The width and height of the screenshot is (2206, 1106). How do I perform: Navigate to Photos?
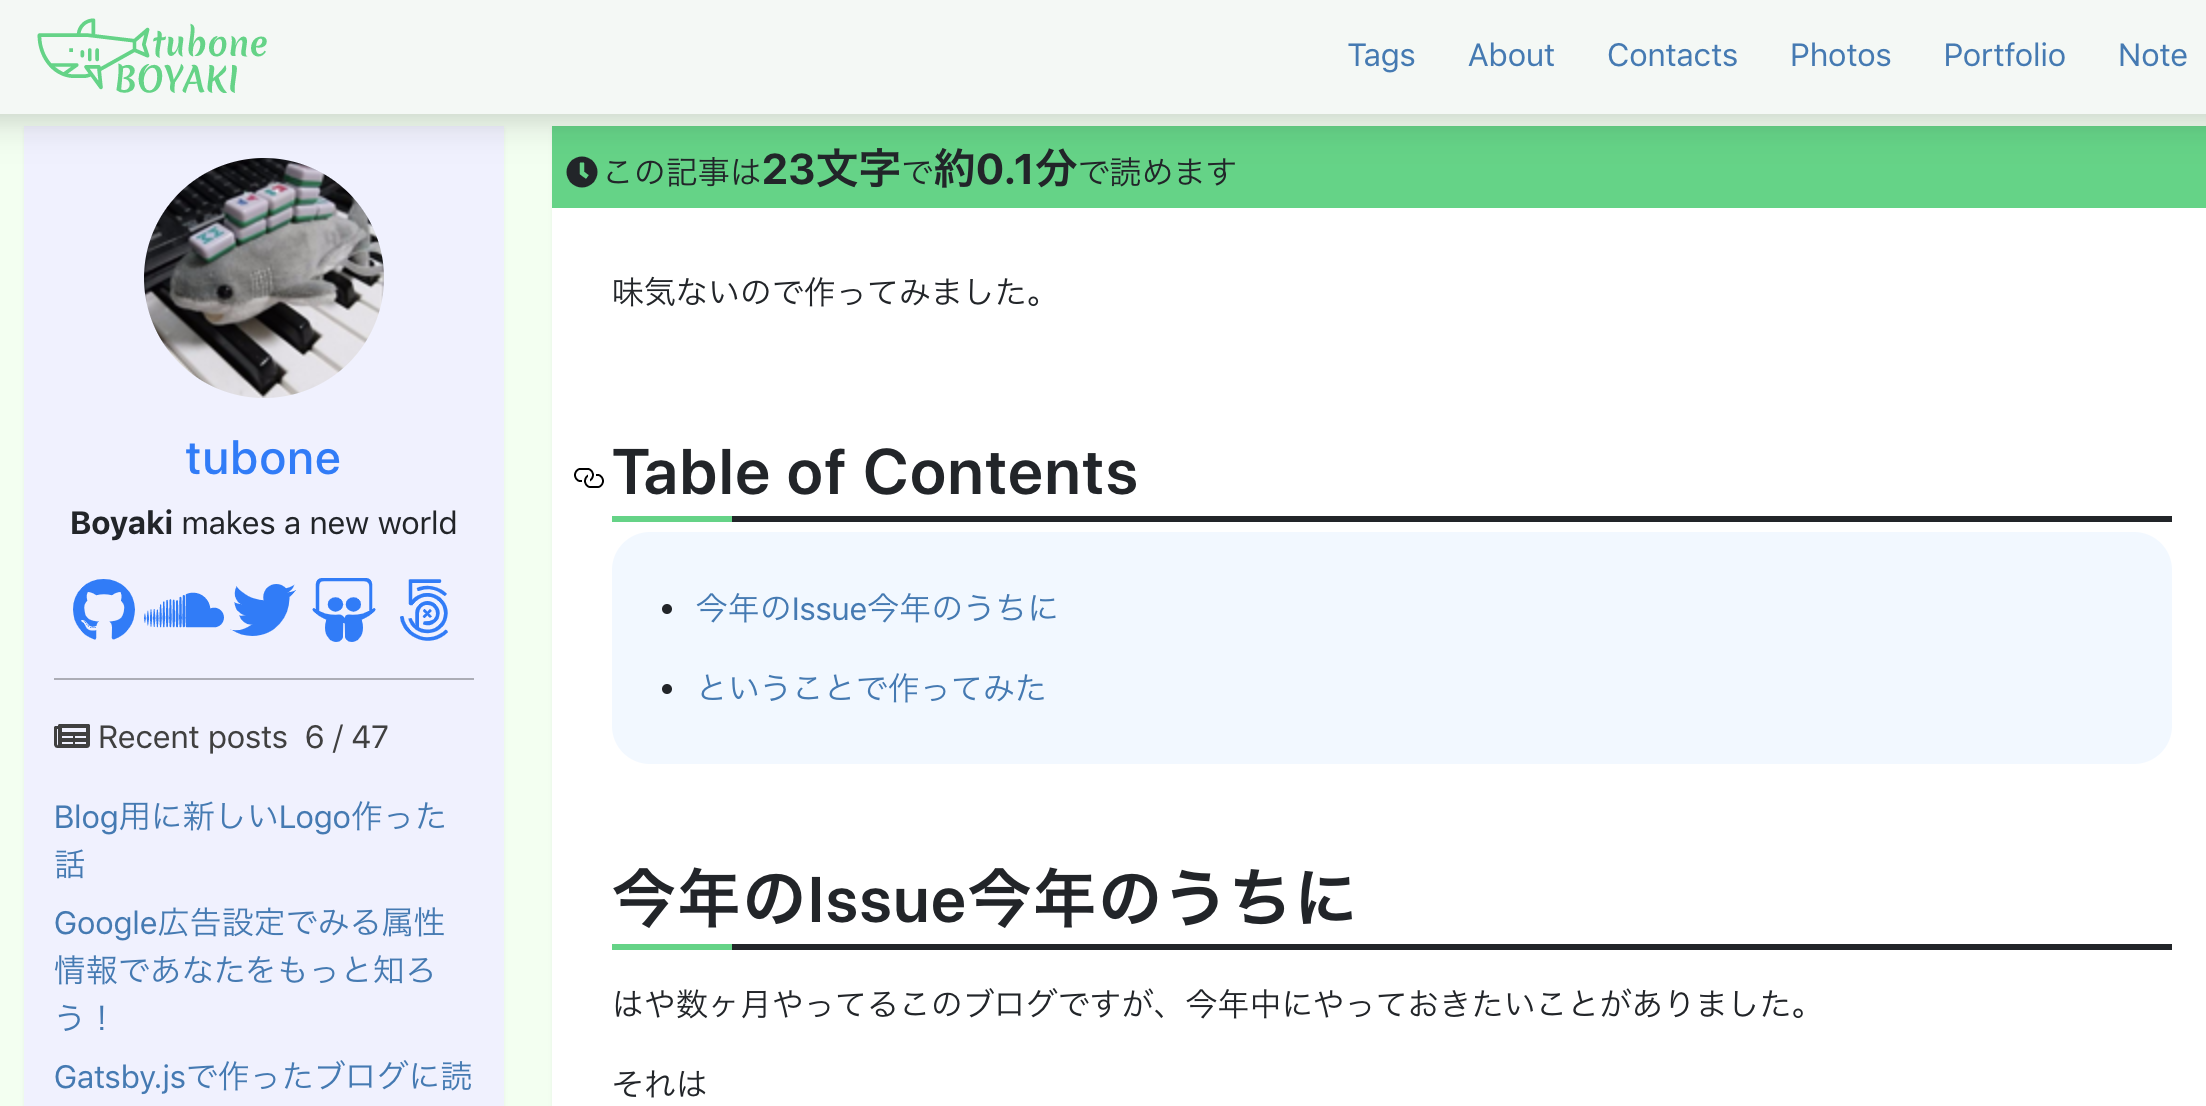tap(1840, 55)
